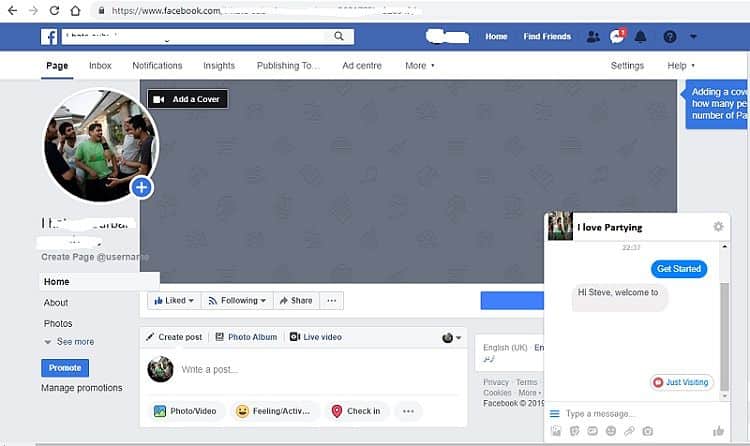Click the three dots next to Share

(331, 301)
